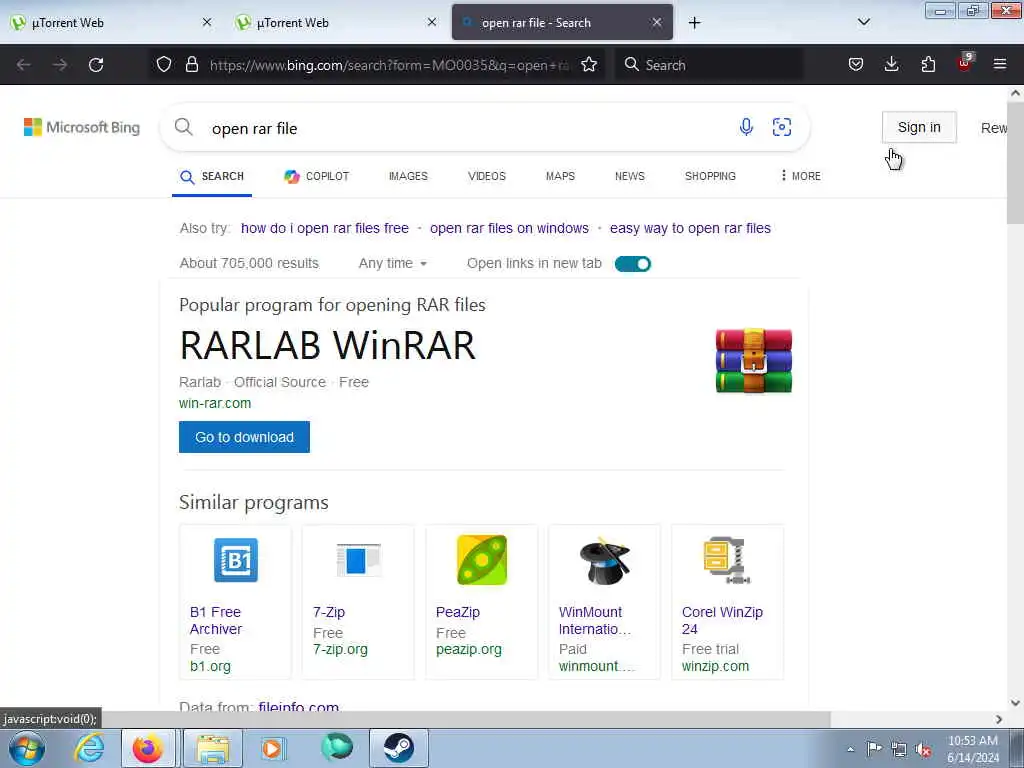1024x768 pixels.
Task: Open the 7-Zip program link
Action: click(x=328, y=612)
